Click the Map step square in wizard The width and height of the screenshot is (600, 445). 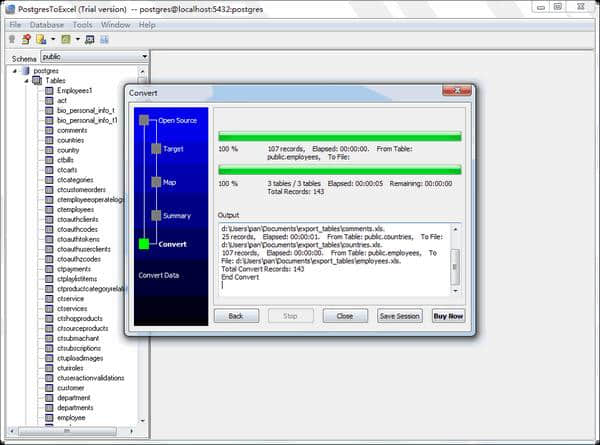click(x=155, y=182)
